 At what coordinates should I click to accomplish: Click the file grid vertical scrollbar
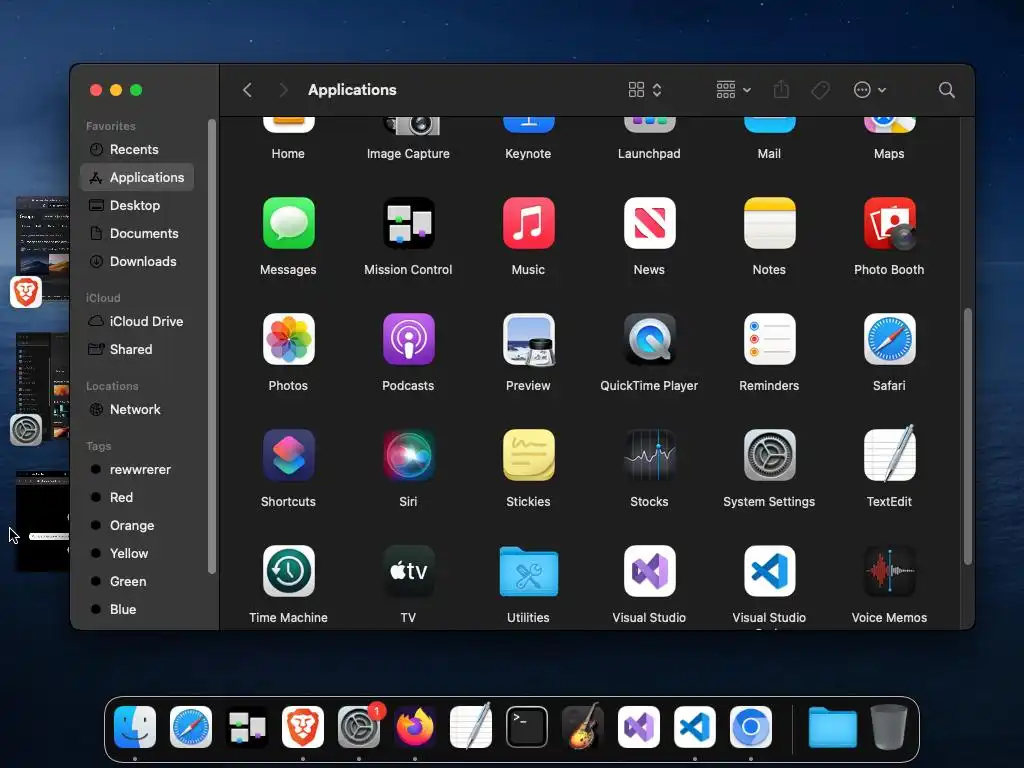click(968, 436)
